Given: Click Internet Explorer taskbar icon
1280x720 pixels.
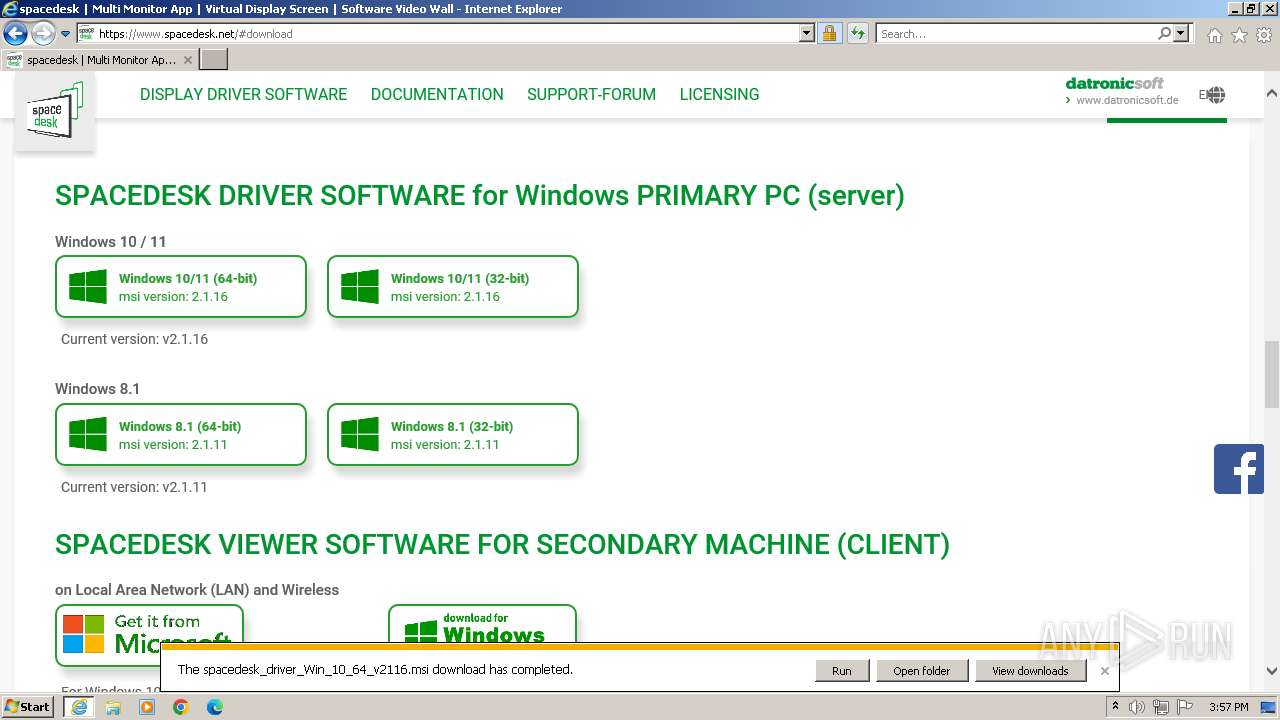Looking at the screenshot, I should pos(79,707).
